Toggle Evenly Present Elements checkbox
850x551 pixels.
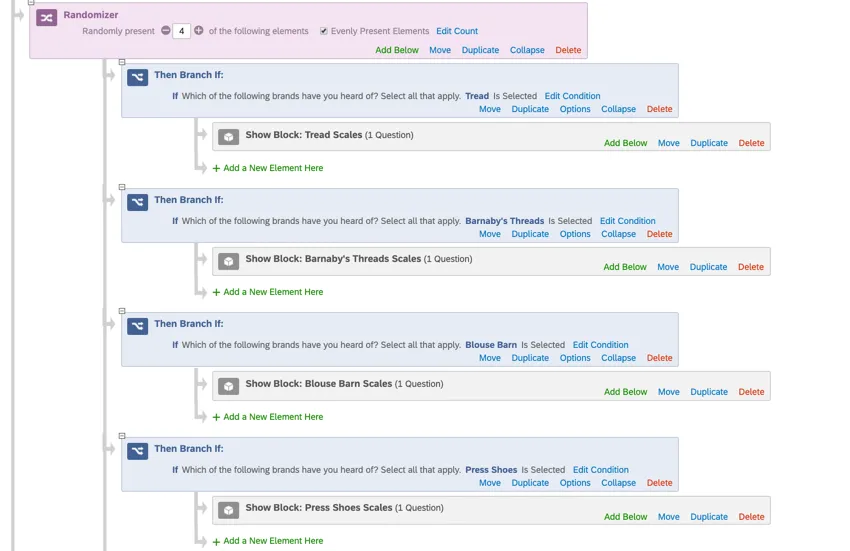pos(324,31)
